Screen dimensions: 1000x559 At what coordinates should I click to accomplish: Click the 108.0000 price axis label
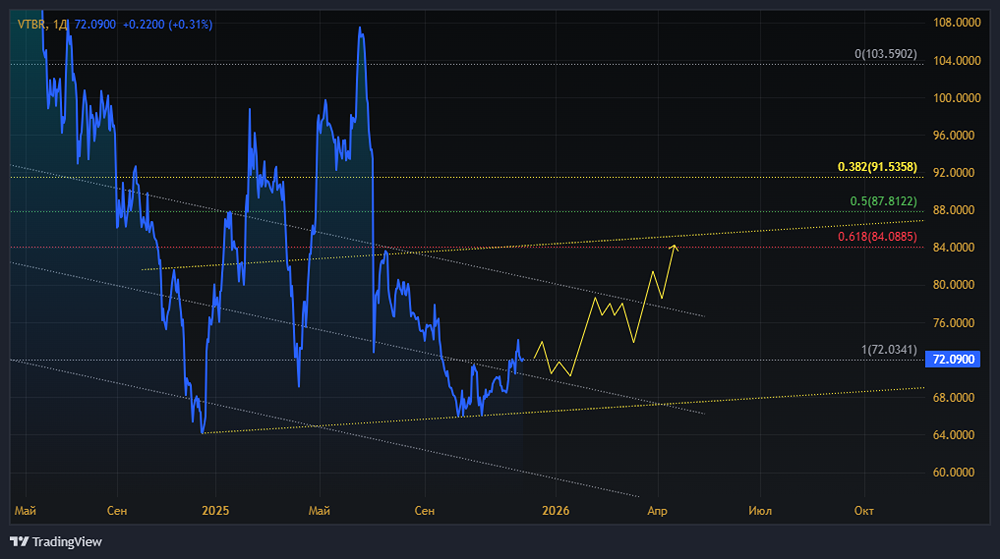[x=956, y=23]
